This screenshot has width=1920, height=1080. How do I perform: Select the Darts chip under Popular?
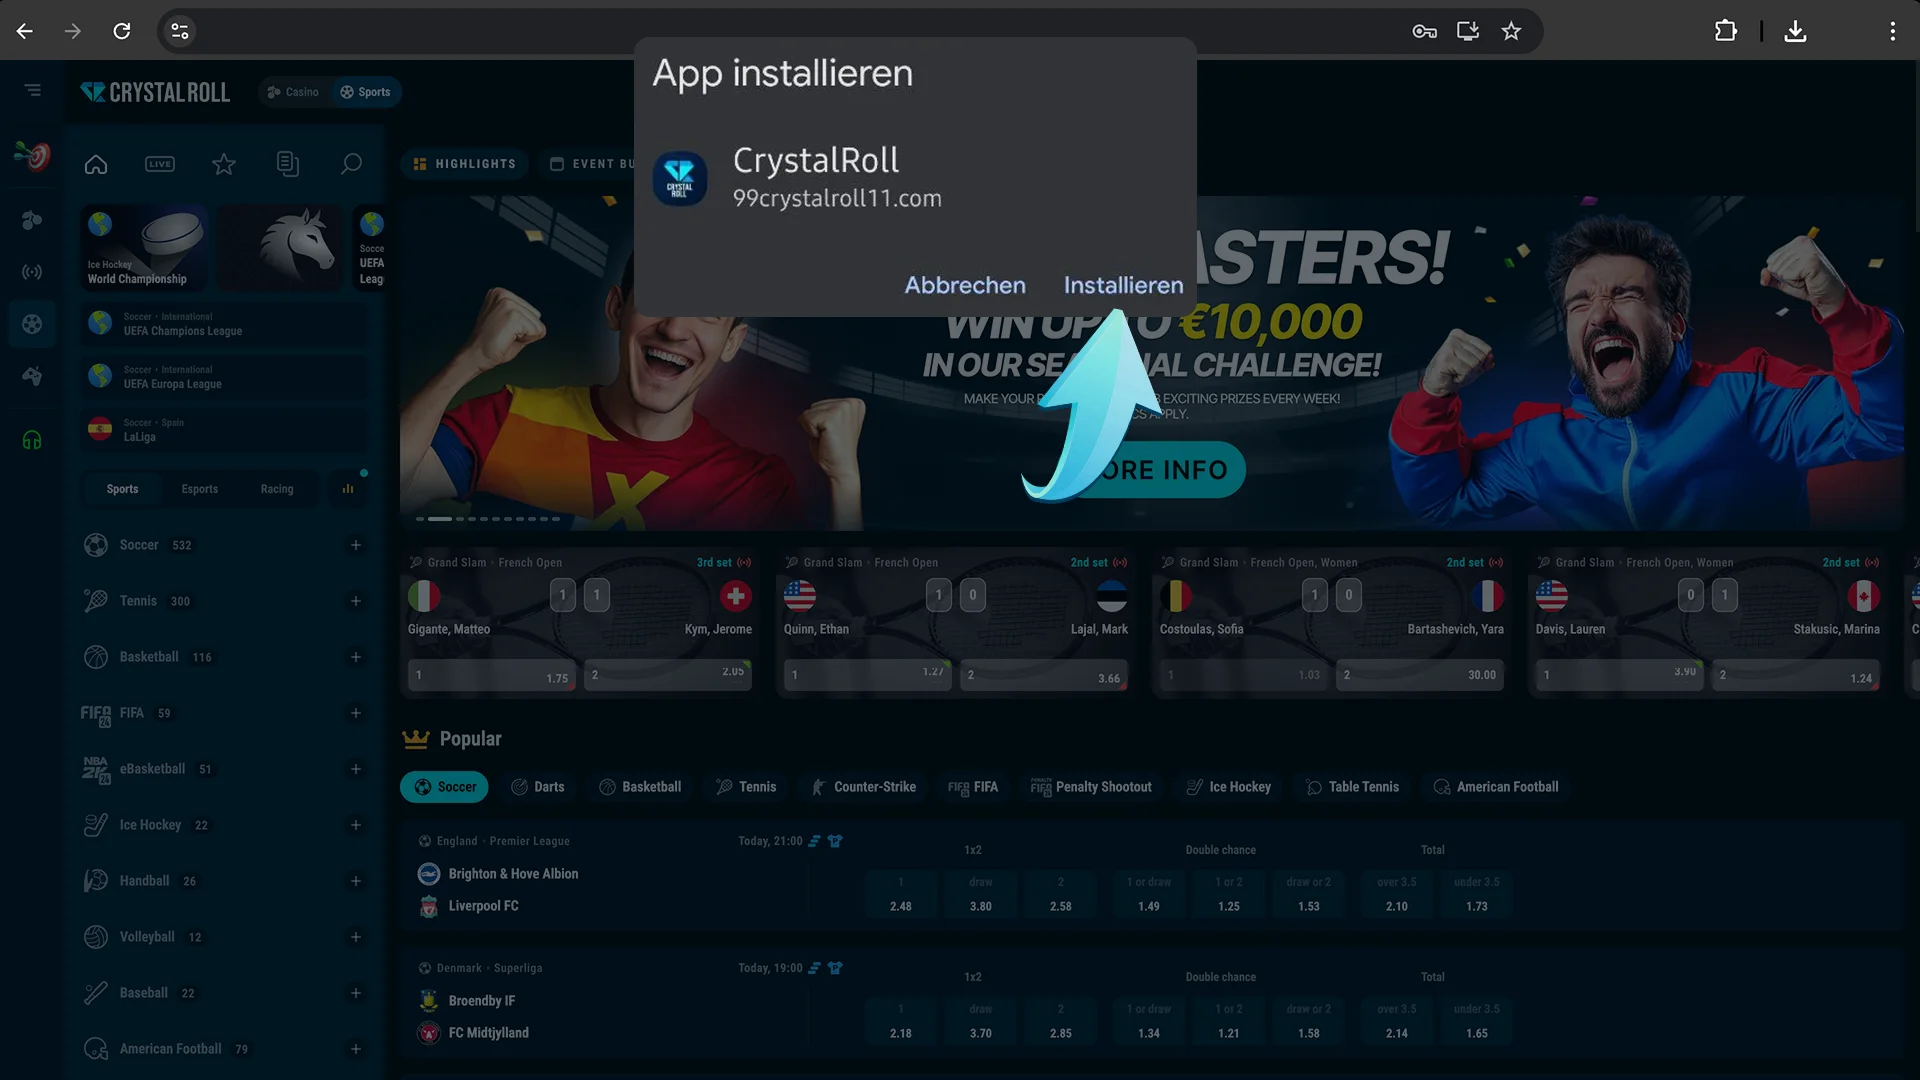(538, 787)
